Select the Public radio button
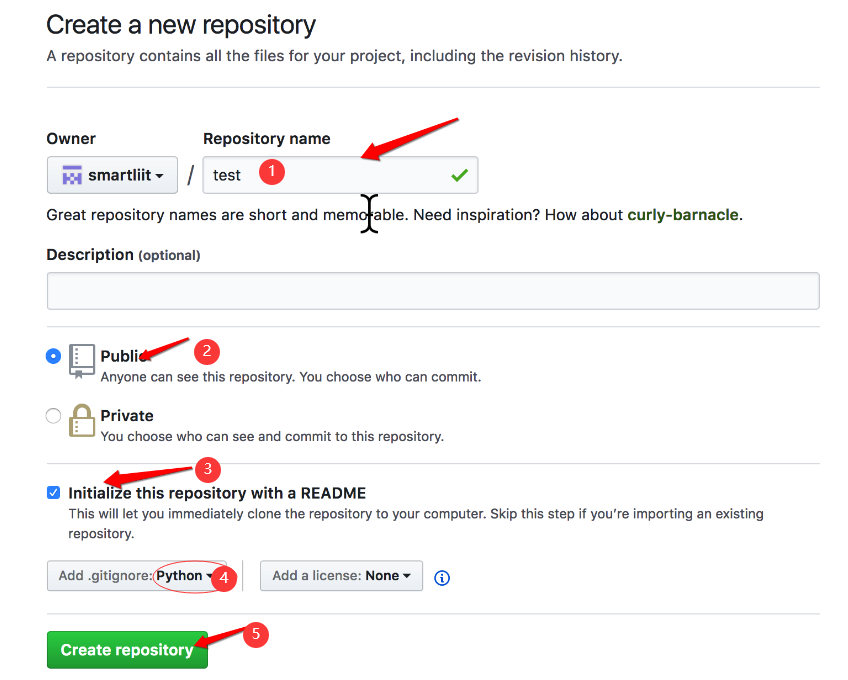 tap(54, 356)
